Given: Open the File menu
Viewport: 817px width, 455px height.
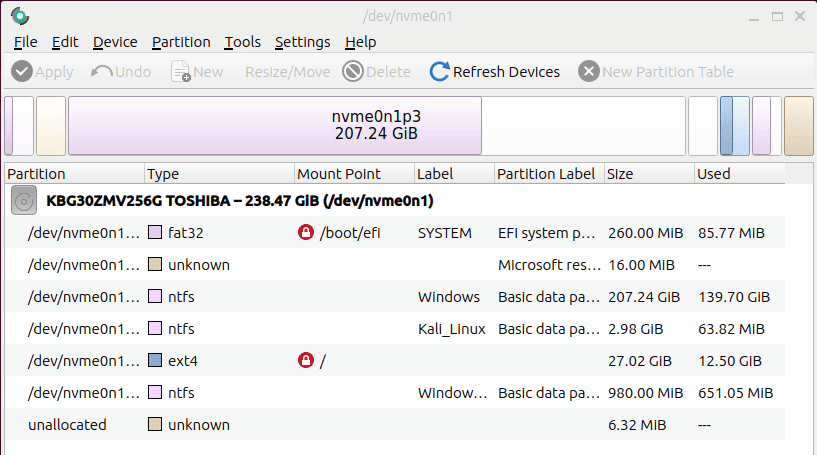Looking at the screenshot, I should (x=26, y=42).
